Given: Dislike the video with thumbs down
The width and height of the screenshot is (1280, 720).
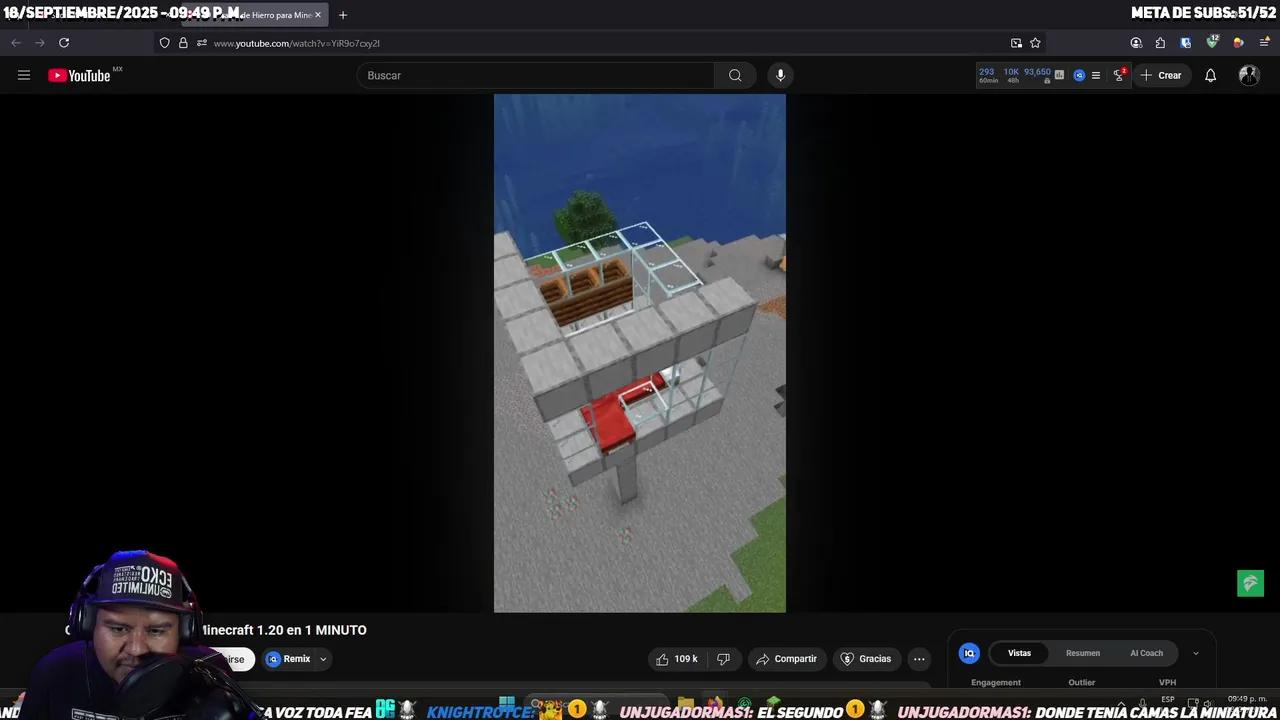Looking at the screenshot, I should pyautogui.click(x=723, y=659).
